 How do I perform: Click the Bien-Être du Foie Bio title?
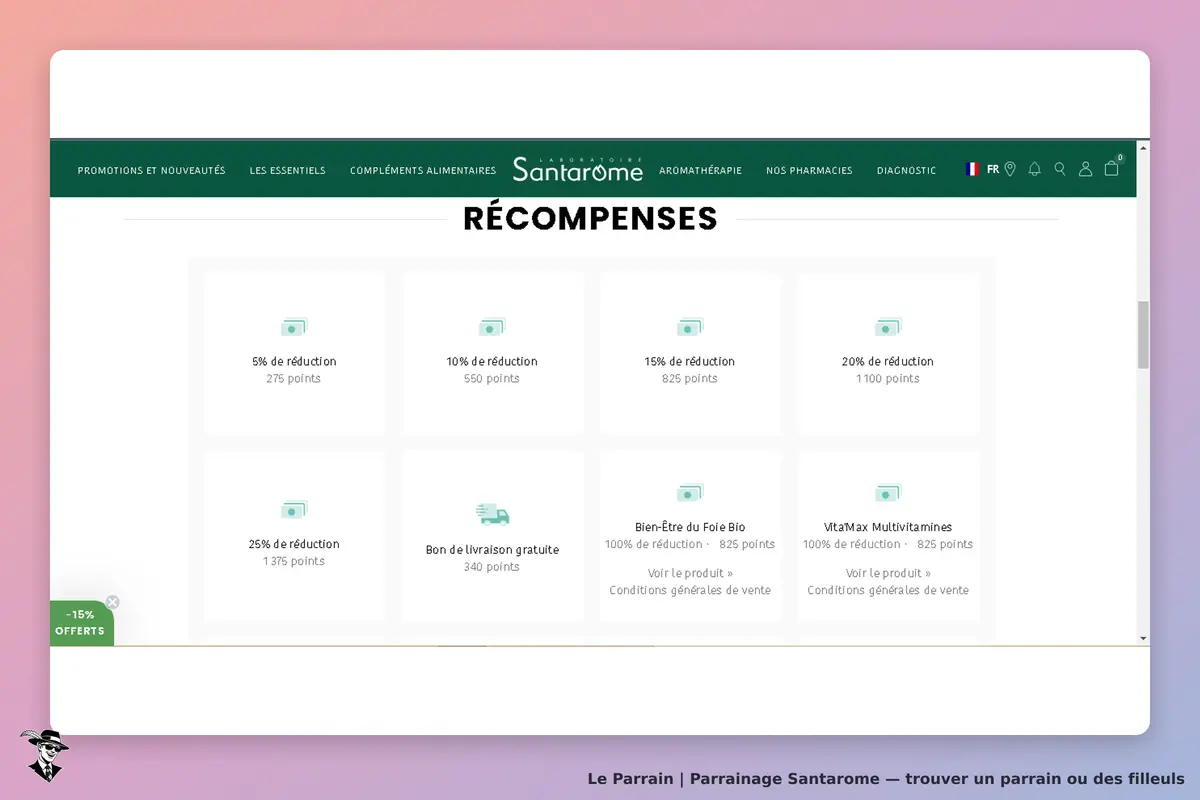[690, 527]
